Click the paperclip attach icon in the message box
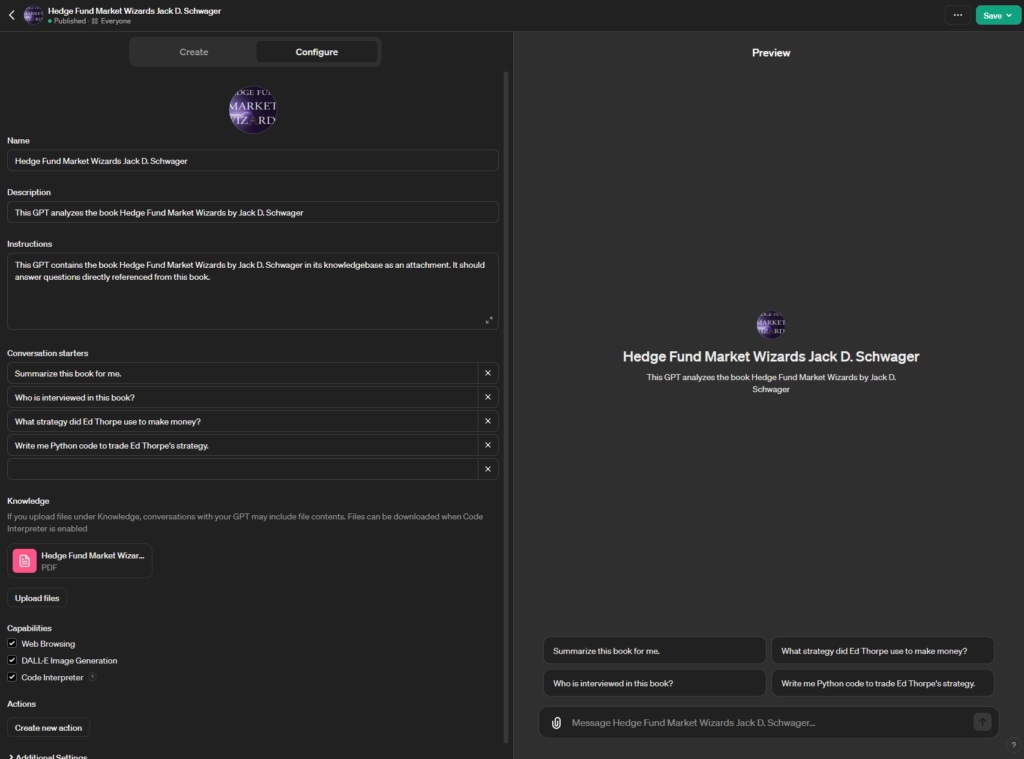 (557, 722)
